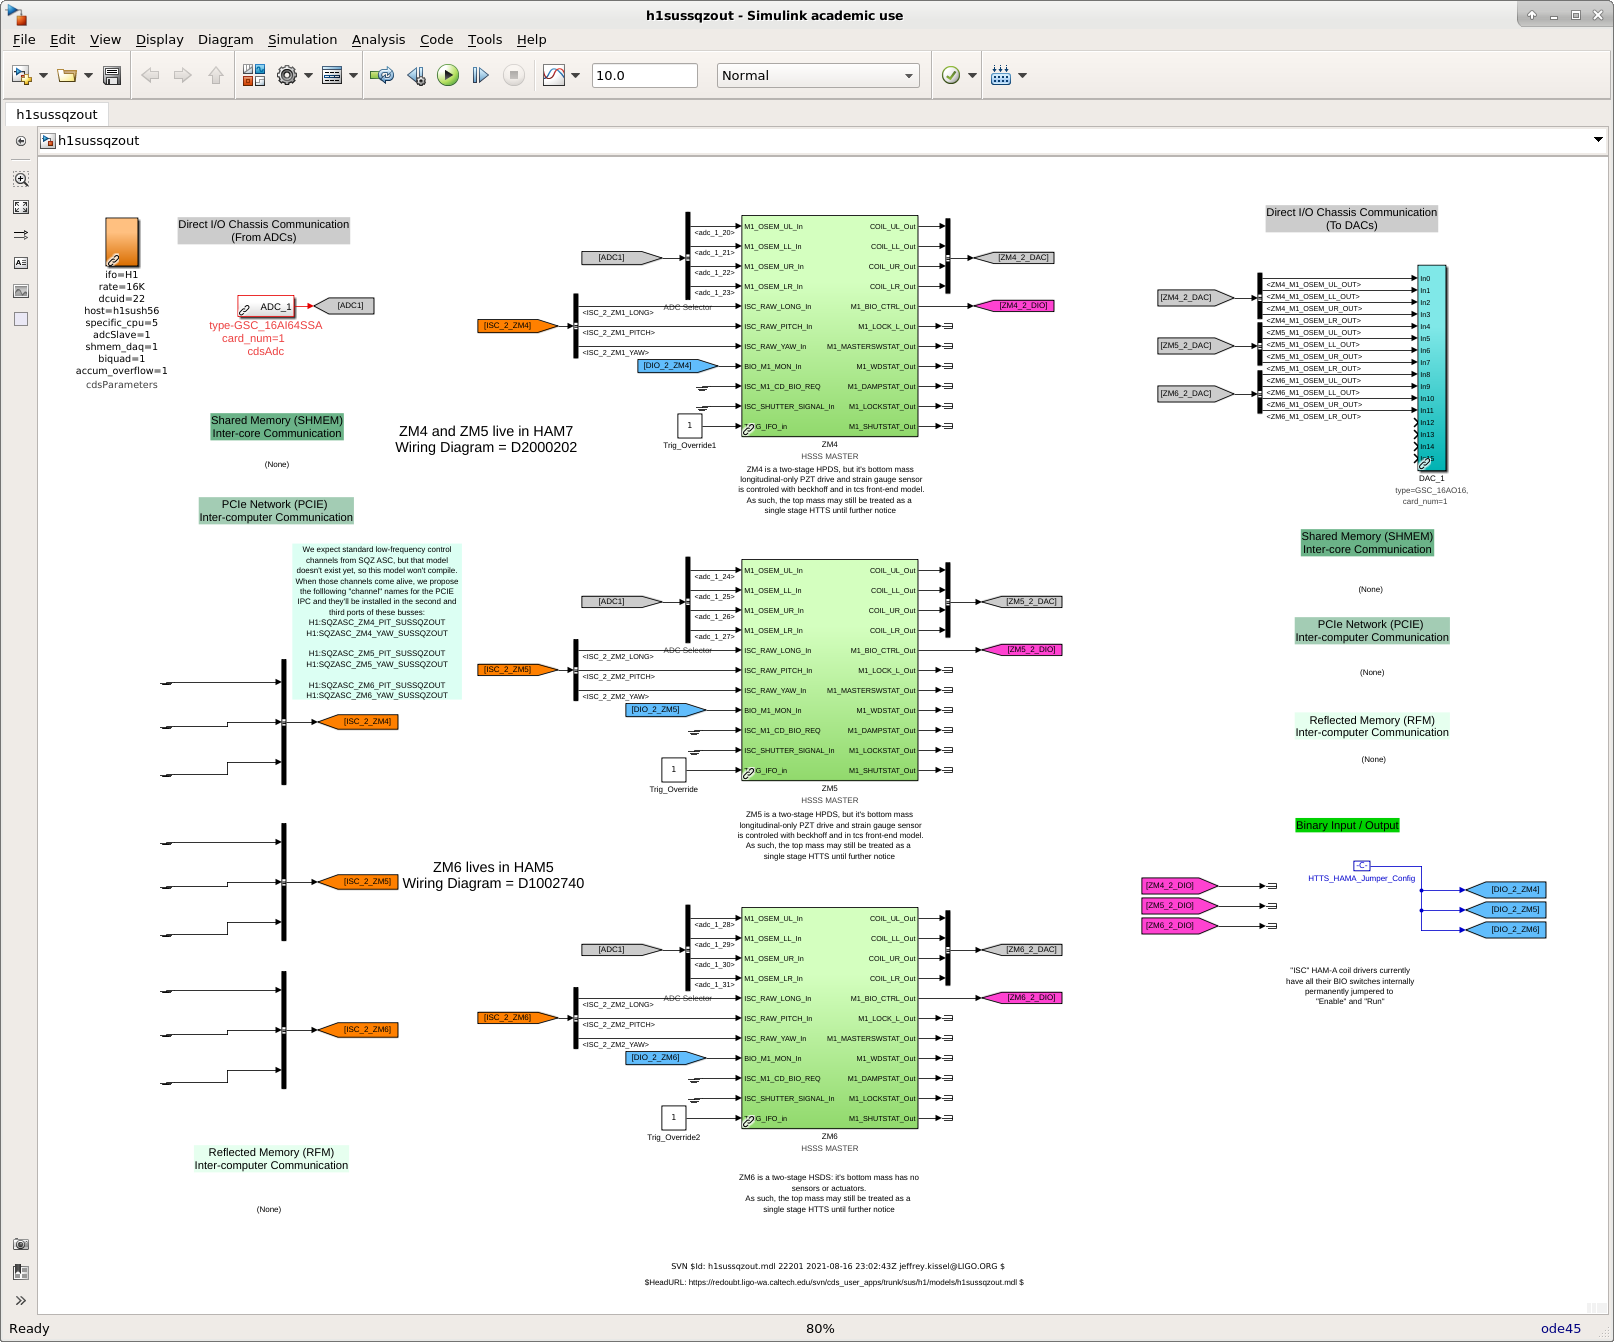Viewport: 1614px width, 1342px height.
Task: Open the Analysis menu
Action: 378,39
